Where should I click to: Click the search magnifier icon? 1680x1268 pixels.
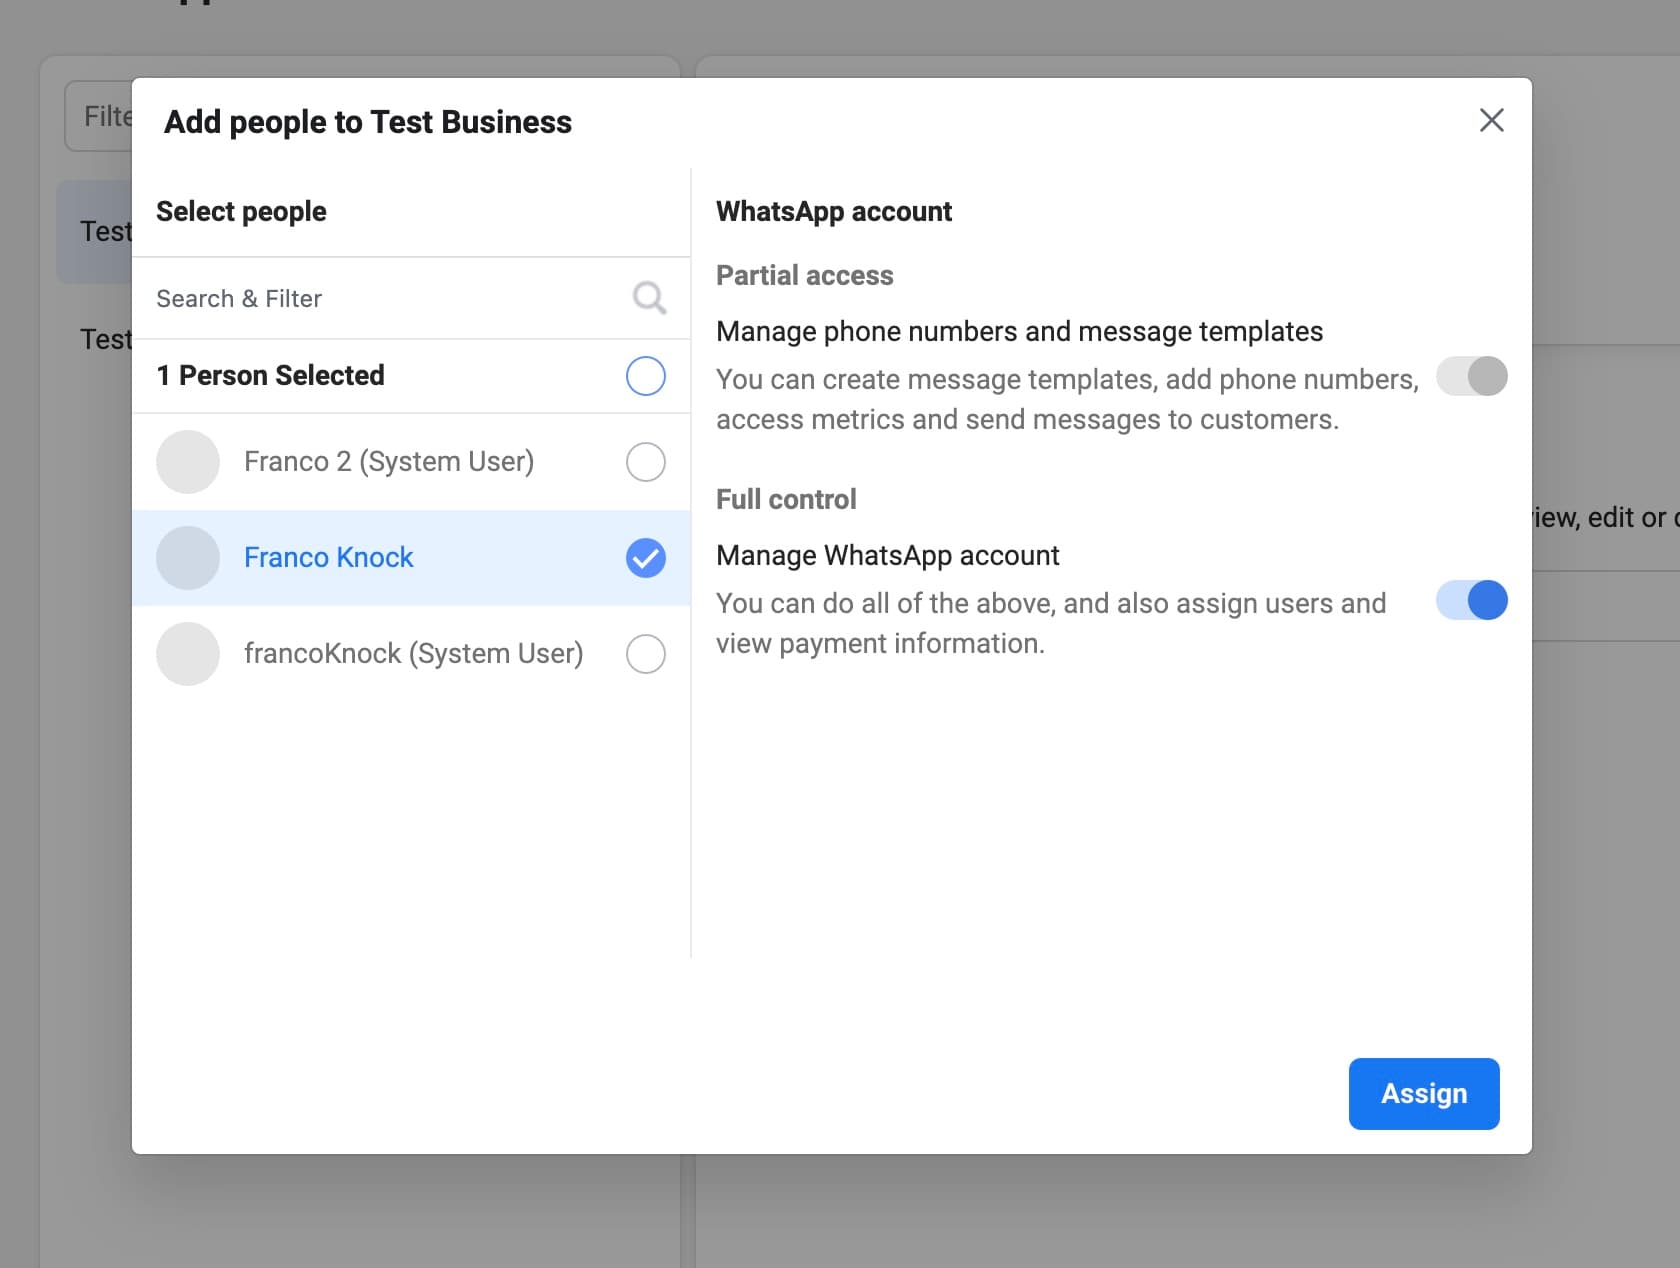click(648, 298)
